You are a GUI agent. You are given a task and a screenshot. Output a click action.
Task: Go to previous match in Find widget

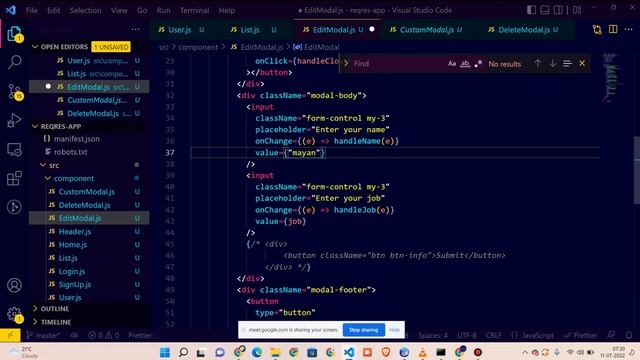[x=538, y=64]
